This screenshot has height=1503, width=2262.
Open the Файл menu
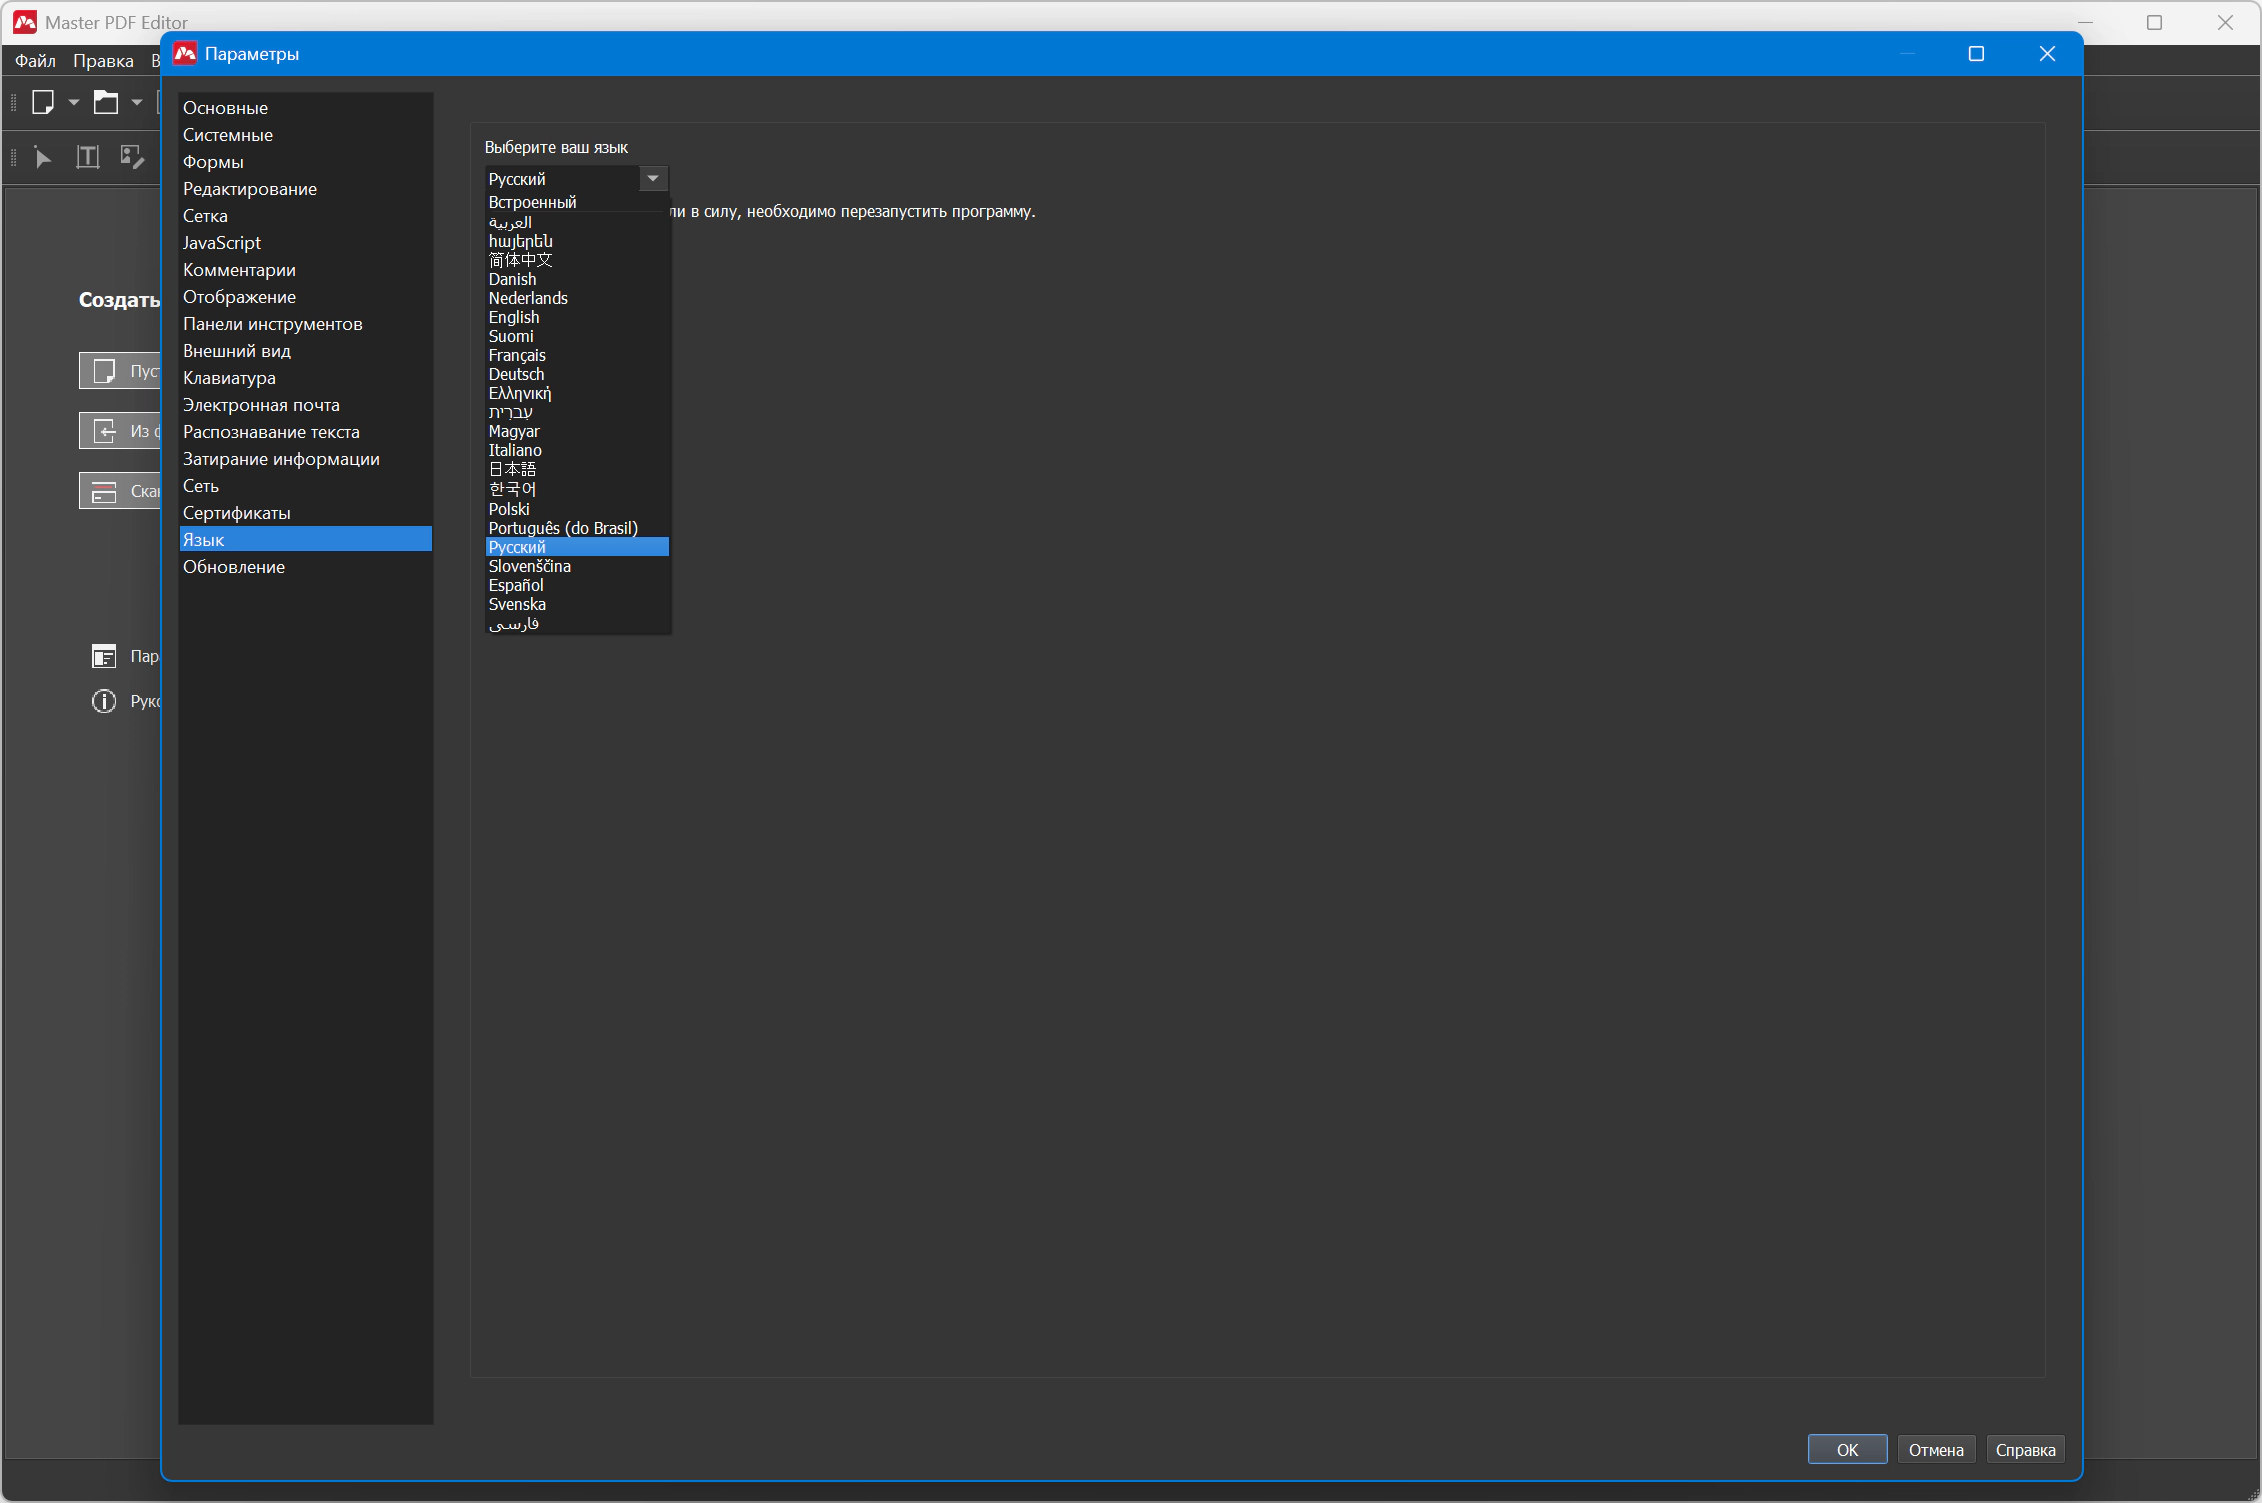[x=35, y=61]
